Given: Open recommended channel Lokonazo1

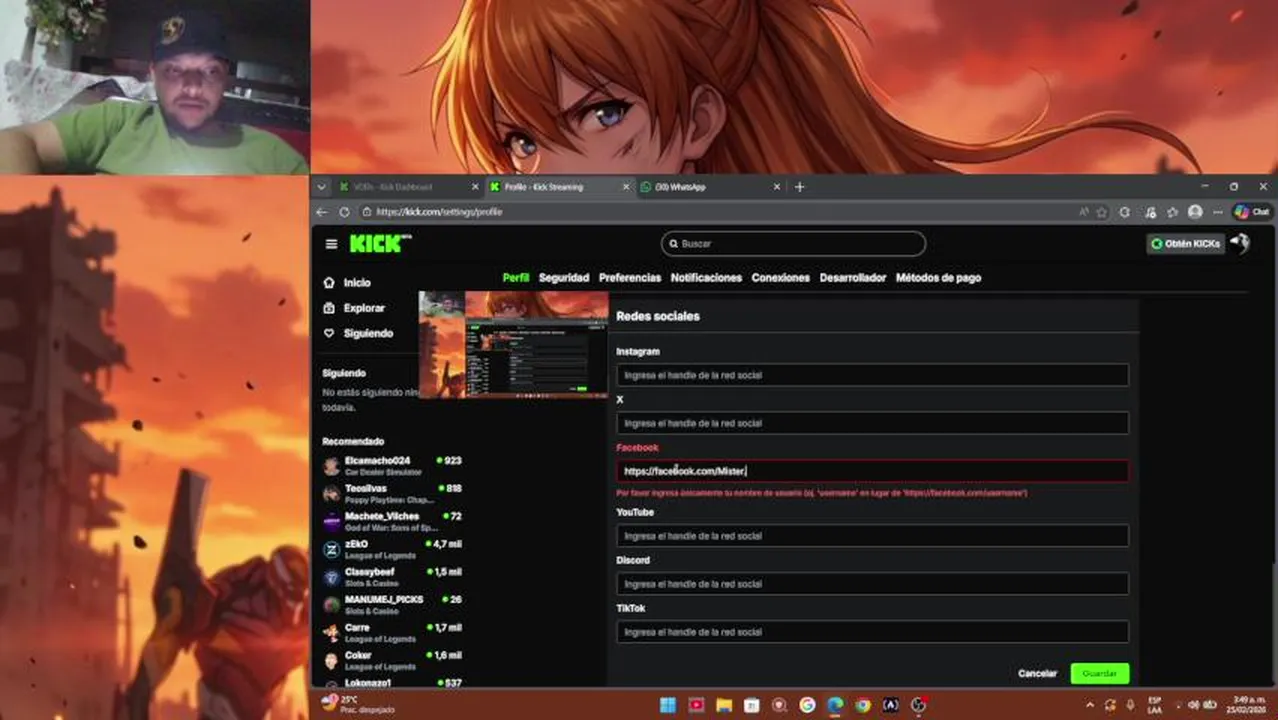Looking at the screenshot, I should pyautogui.click(x=392, y=684).
